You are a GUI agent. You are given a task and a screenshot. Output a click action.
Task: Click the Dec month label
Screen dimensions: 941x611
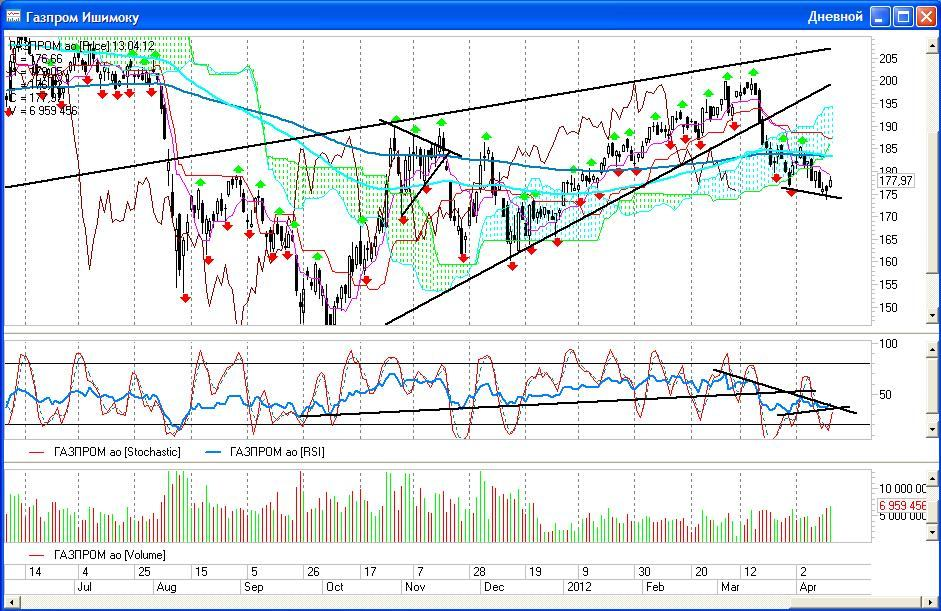coord(494,586)
